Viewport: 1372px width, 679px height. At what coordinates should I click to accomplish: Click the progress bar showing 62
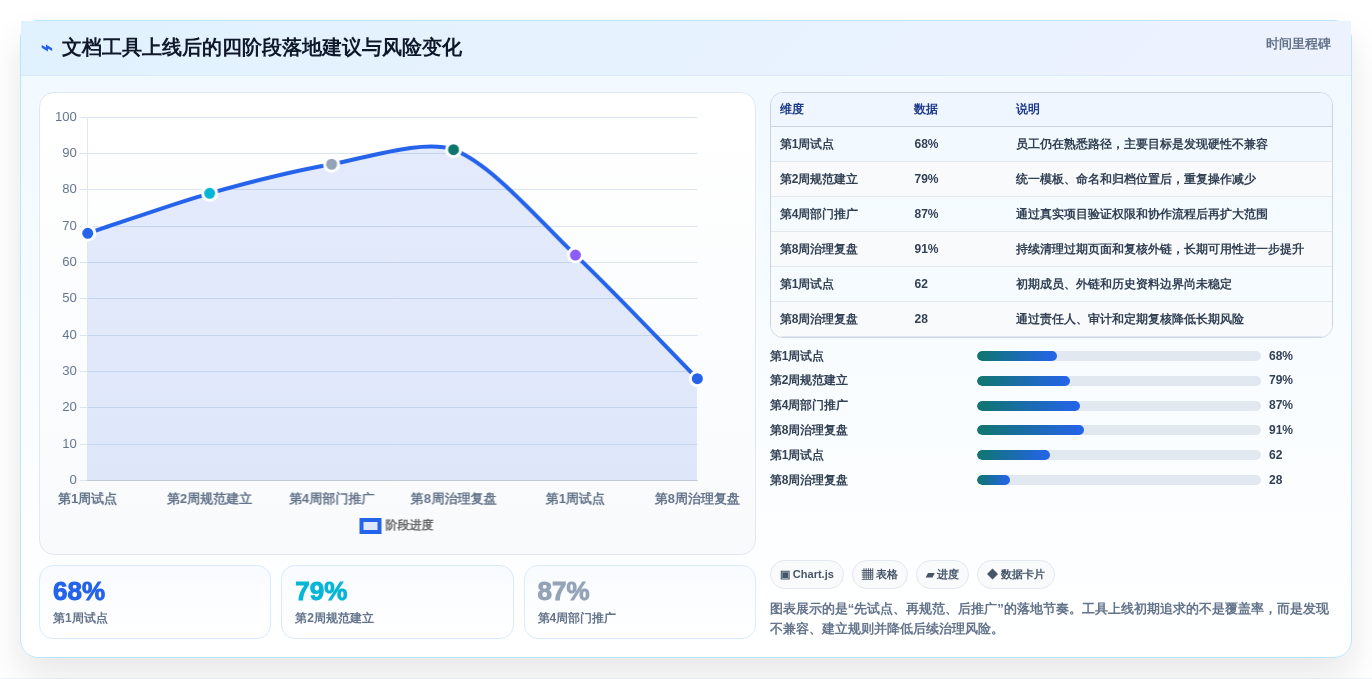click(1119, 455)
